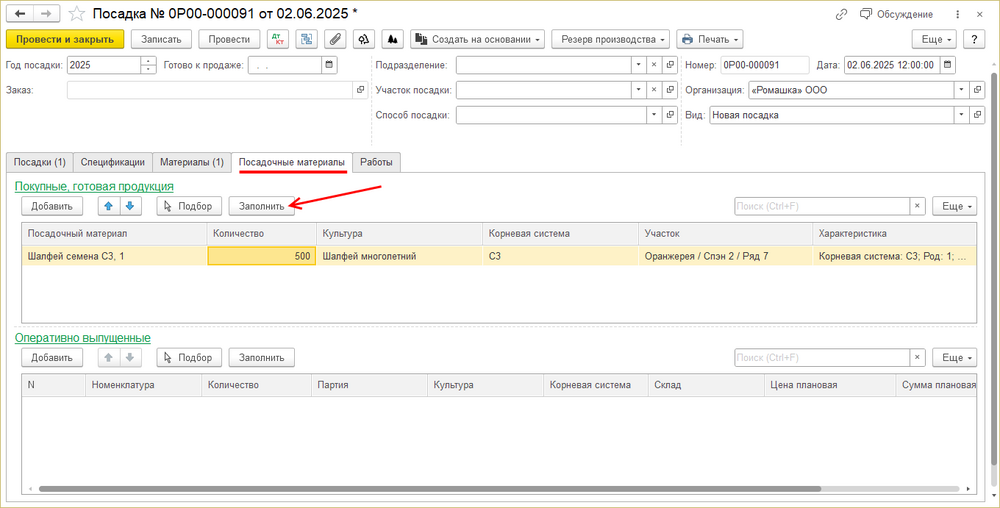The height and width of the screenshot is (508, 1000).
Task: Move row up with blue arrow
Action: (108, 206)
